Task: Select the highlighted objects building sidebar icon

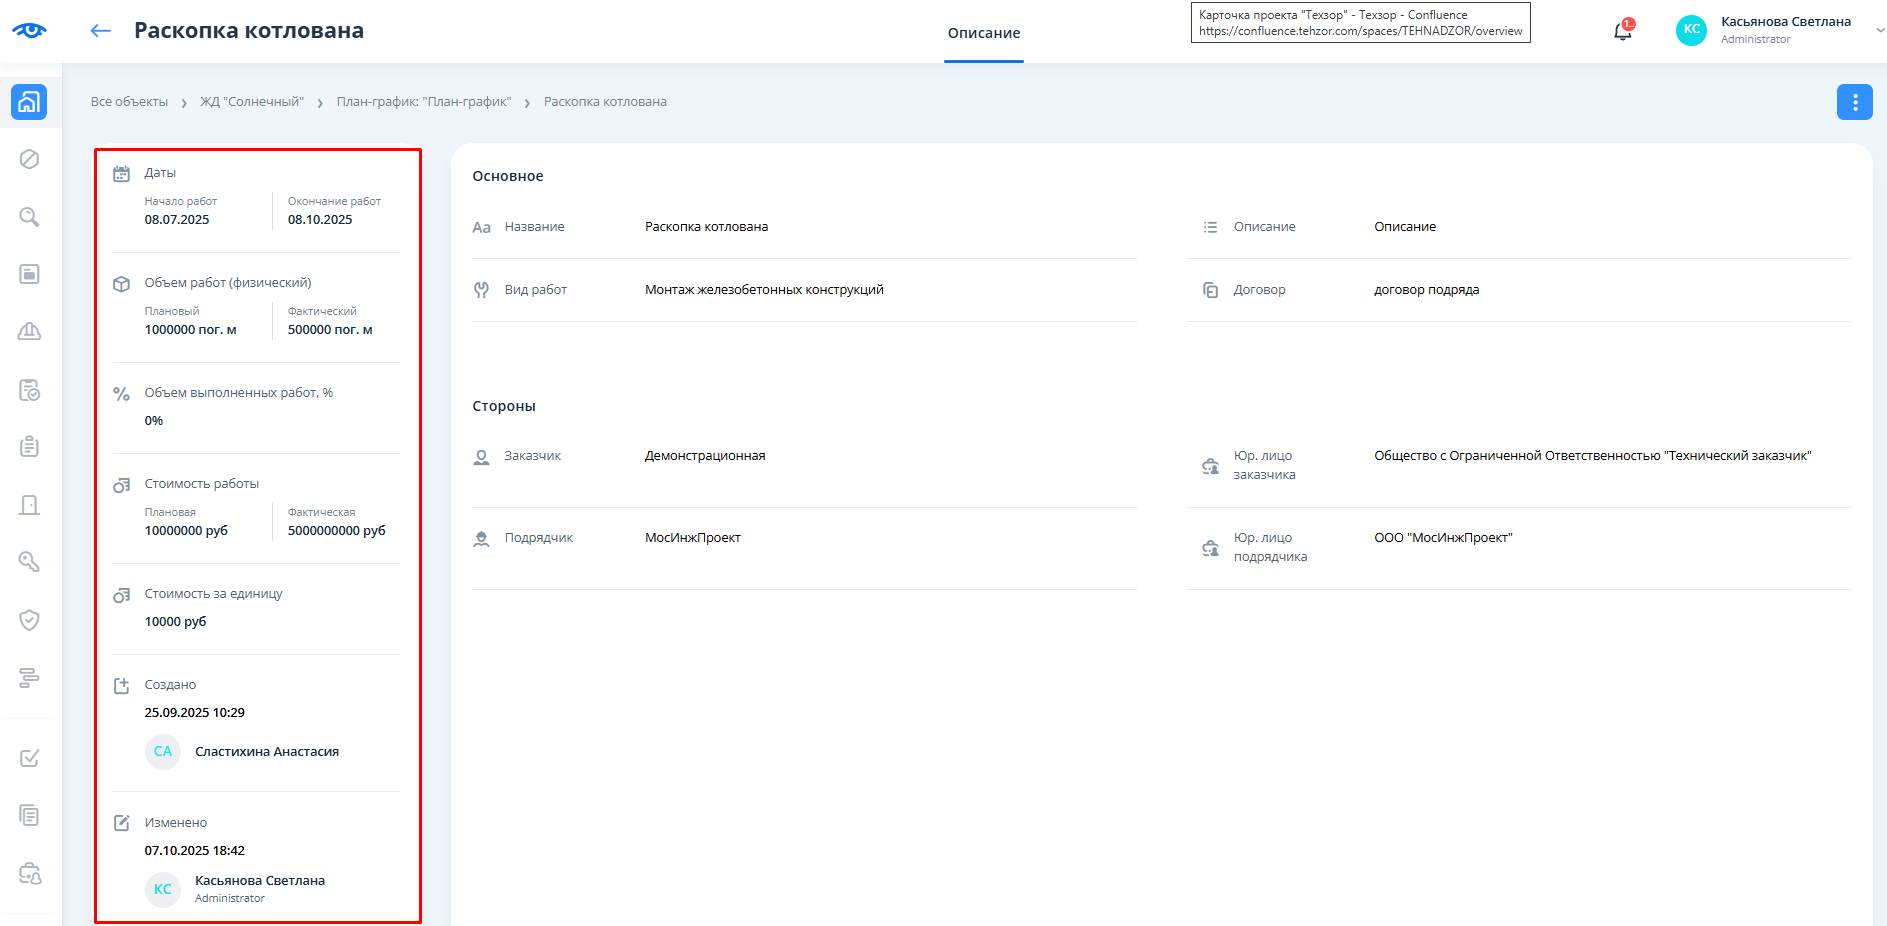Action: point(29,102)
